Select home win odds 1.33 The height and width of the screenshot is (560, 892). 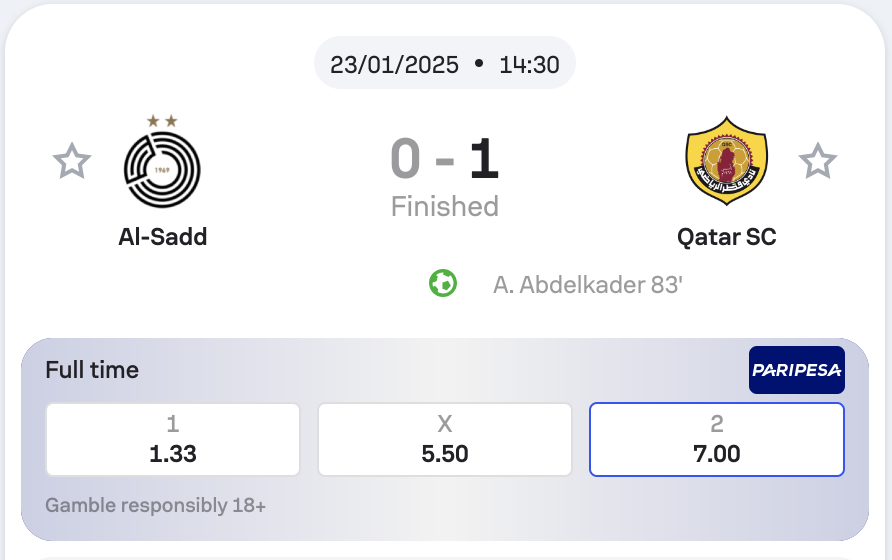coord(173,439)
